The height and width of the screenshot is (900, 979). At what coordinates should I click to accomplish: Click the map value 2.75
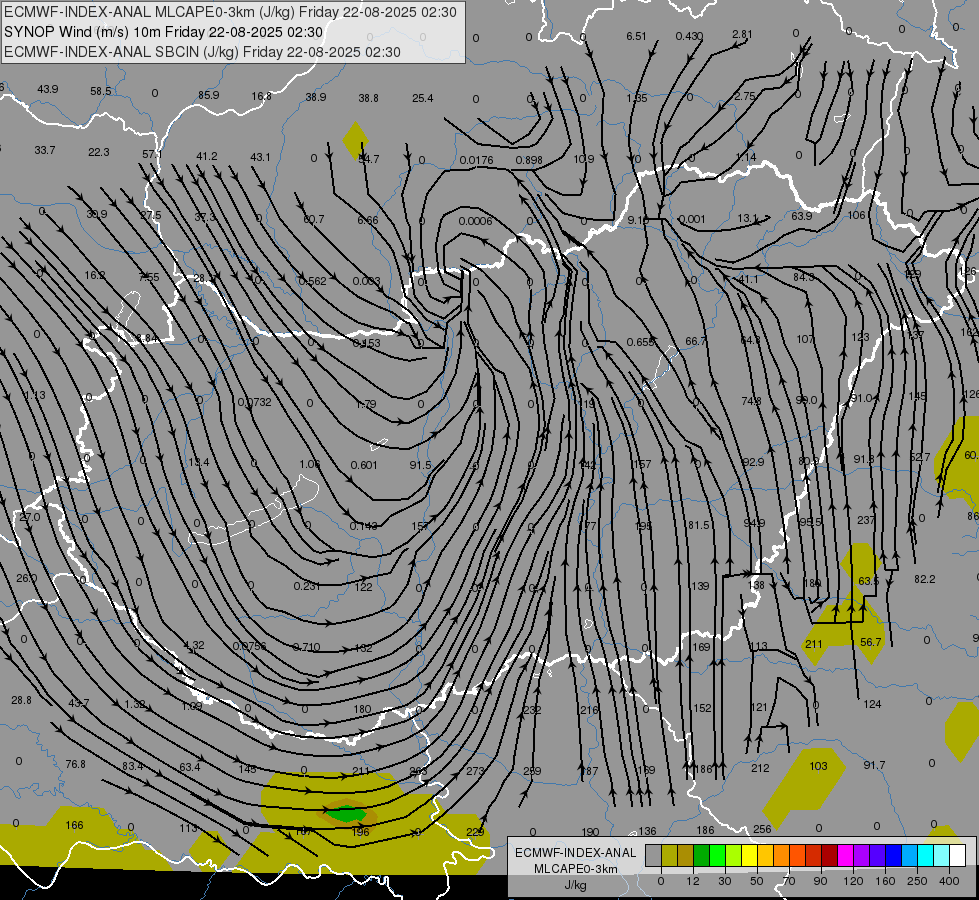744,96
